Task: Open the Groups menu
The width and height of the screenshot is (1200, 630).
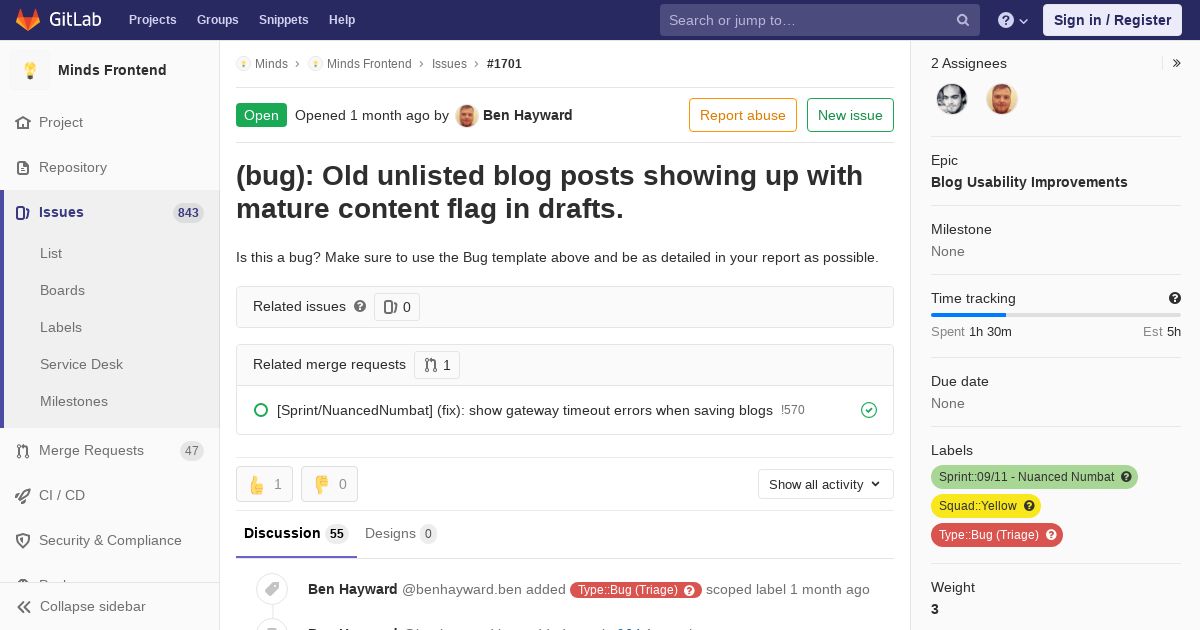Action: pos(218,20)
